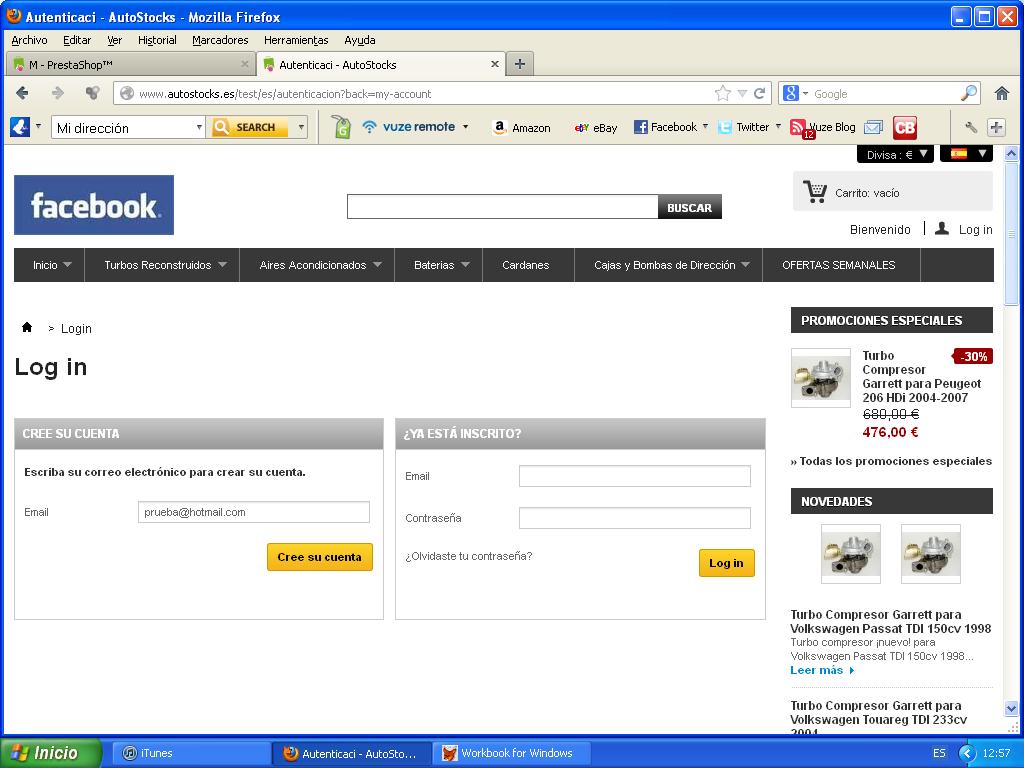This screenshot has width=1024, height=768.
Task: Click the page scrollbar down arrow
Action: [1011, 709]
